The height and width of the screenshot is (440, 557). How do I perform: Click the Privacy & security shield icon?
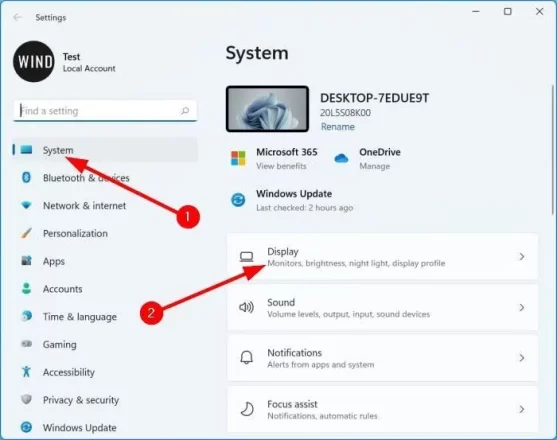26,400
